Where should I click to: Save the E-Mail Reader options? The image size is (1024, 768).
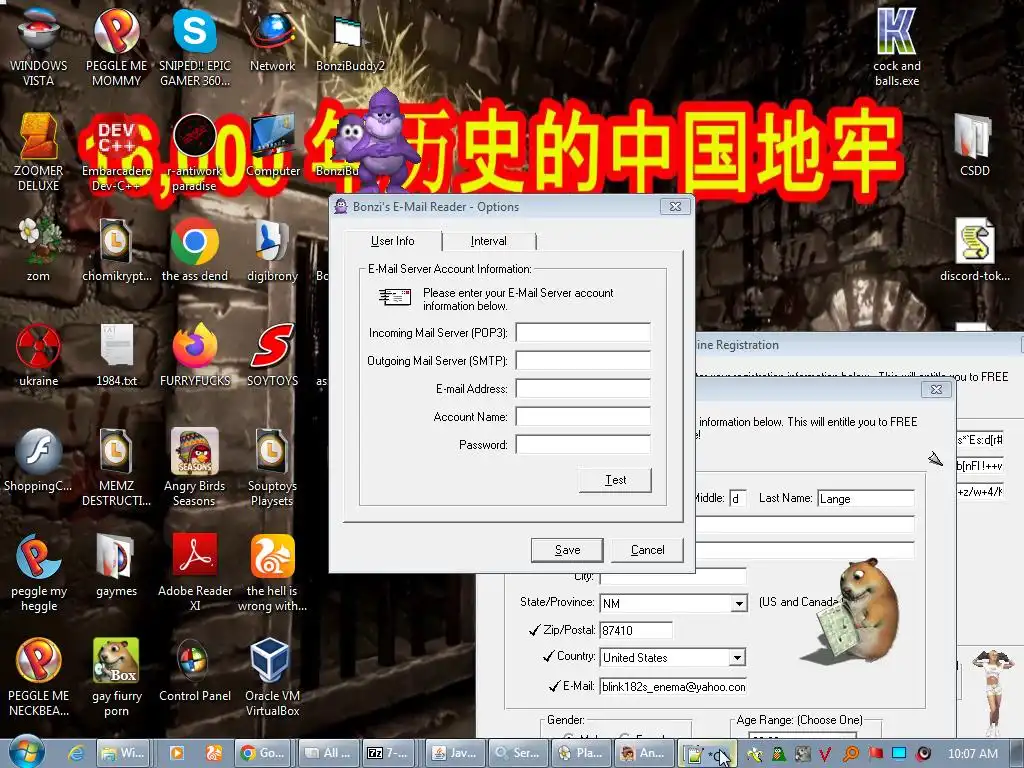pyautogui.click(x=567, y=550)
